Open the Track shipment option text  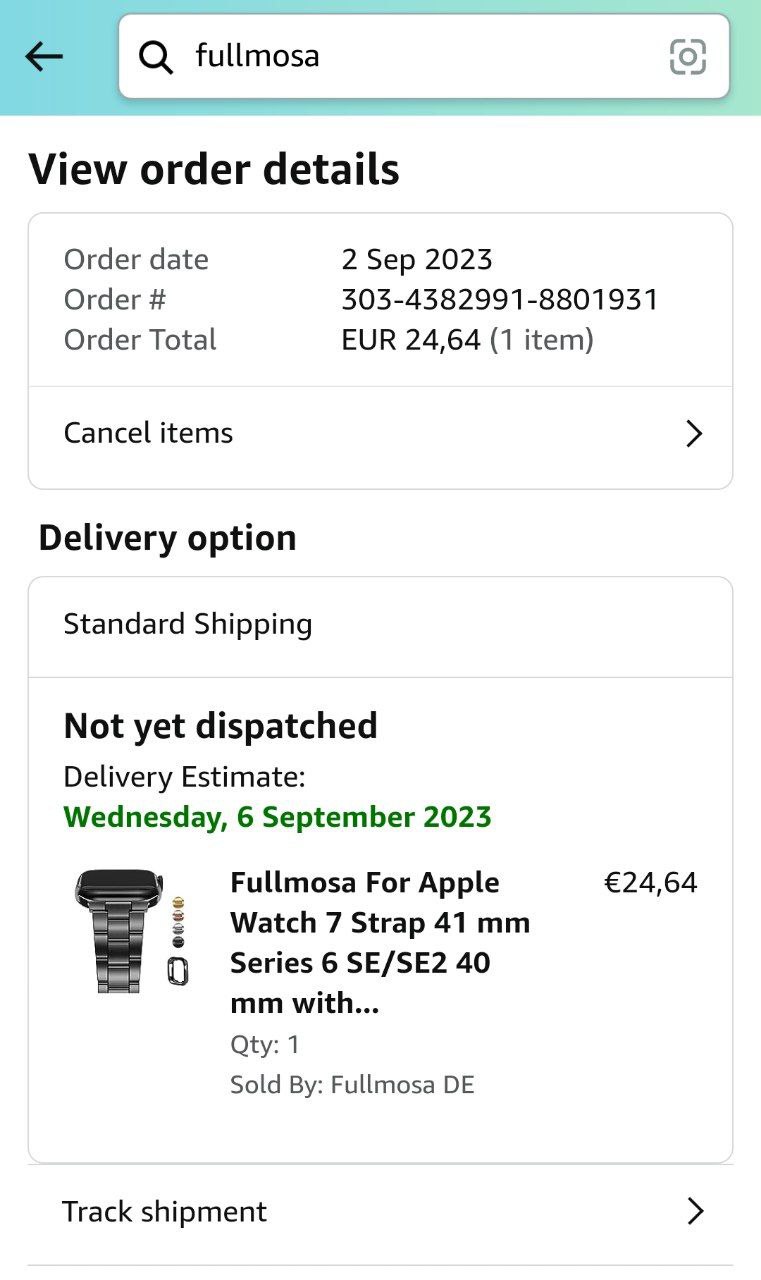(164, 1212)
